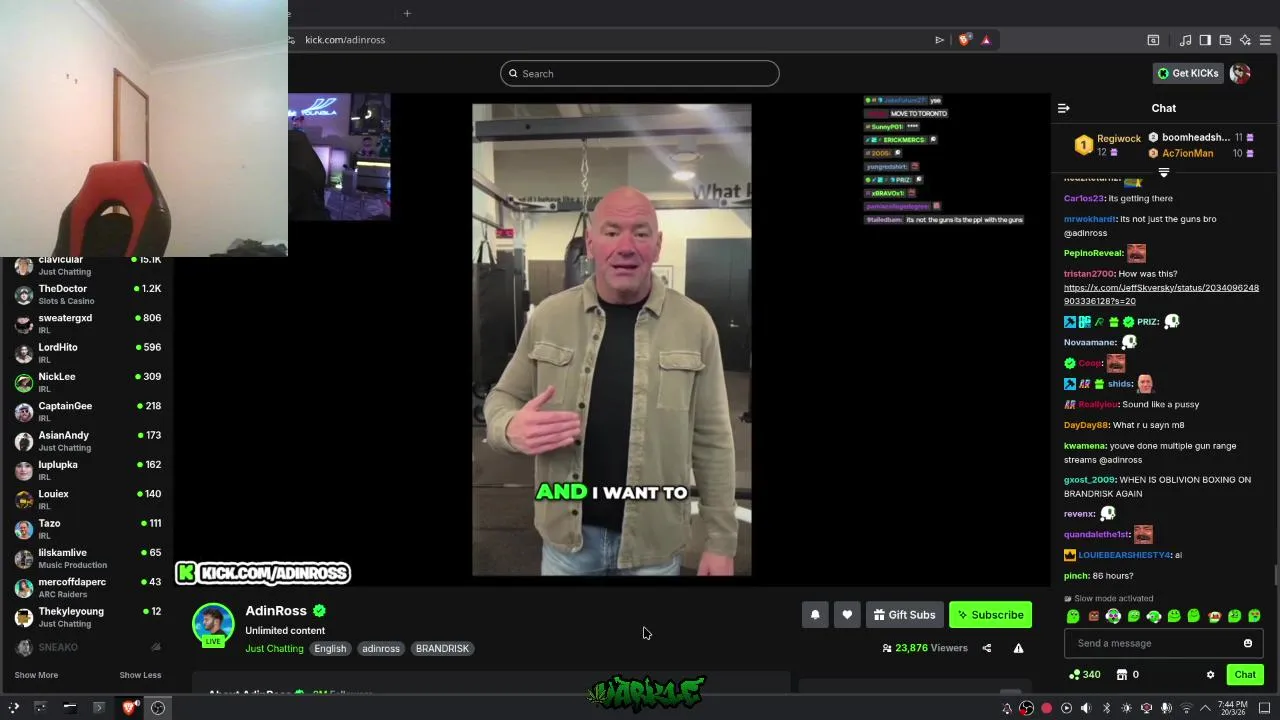Open a new browser tab with plus
Screen dimensions: 1280x720
(x=407, y=13)
